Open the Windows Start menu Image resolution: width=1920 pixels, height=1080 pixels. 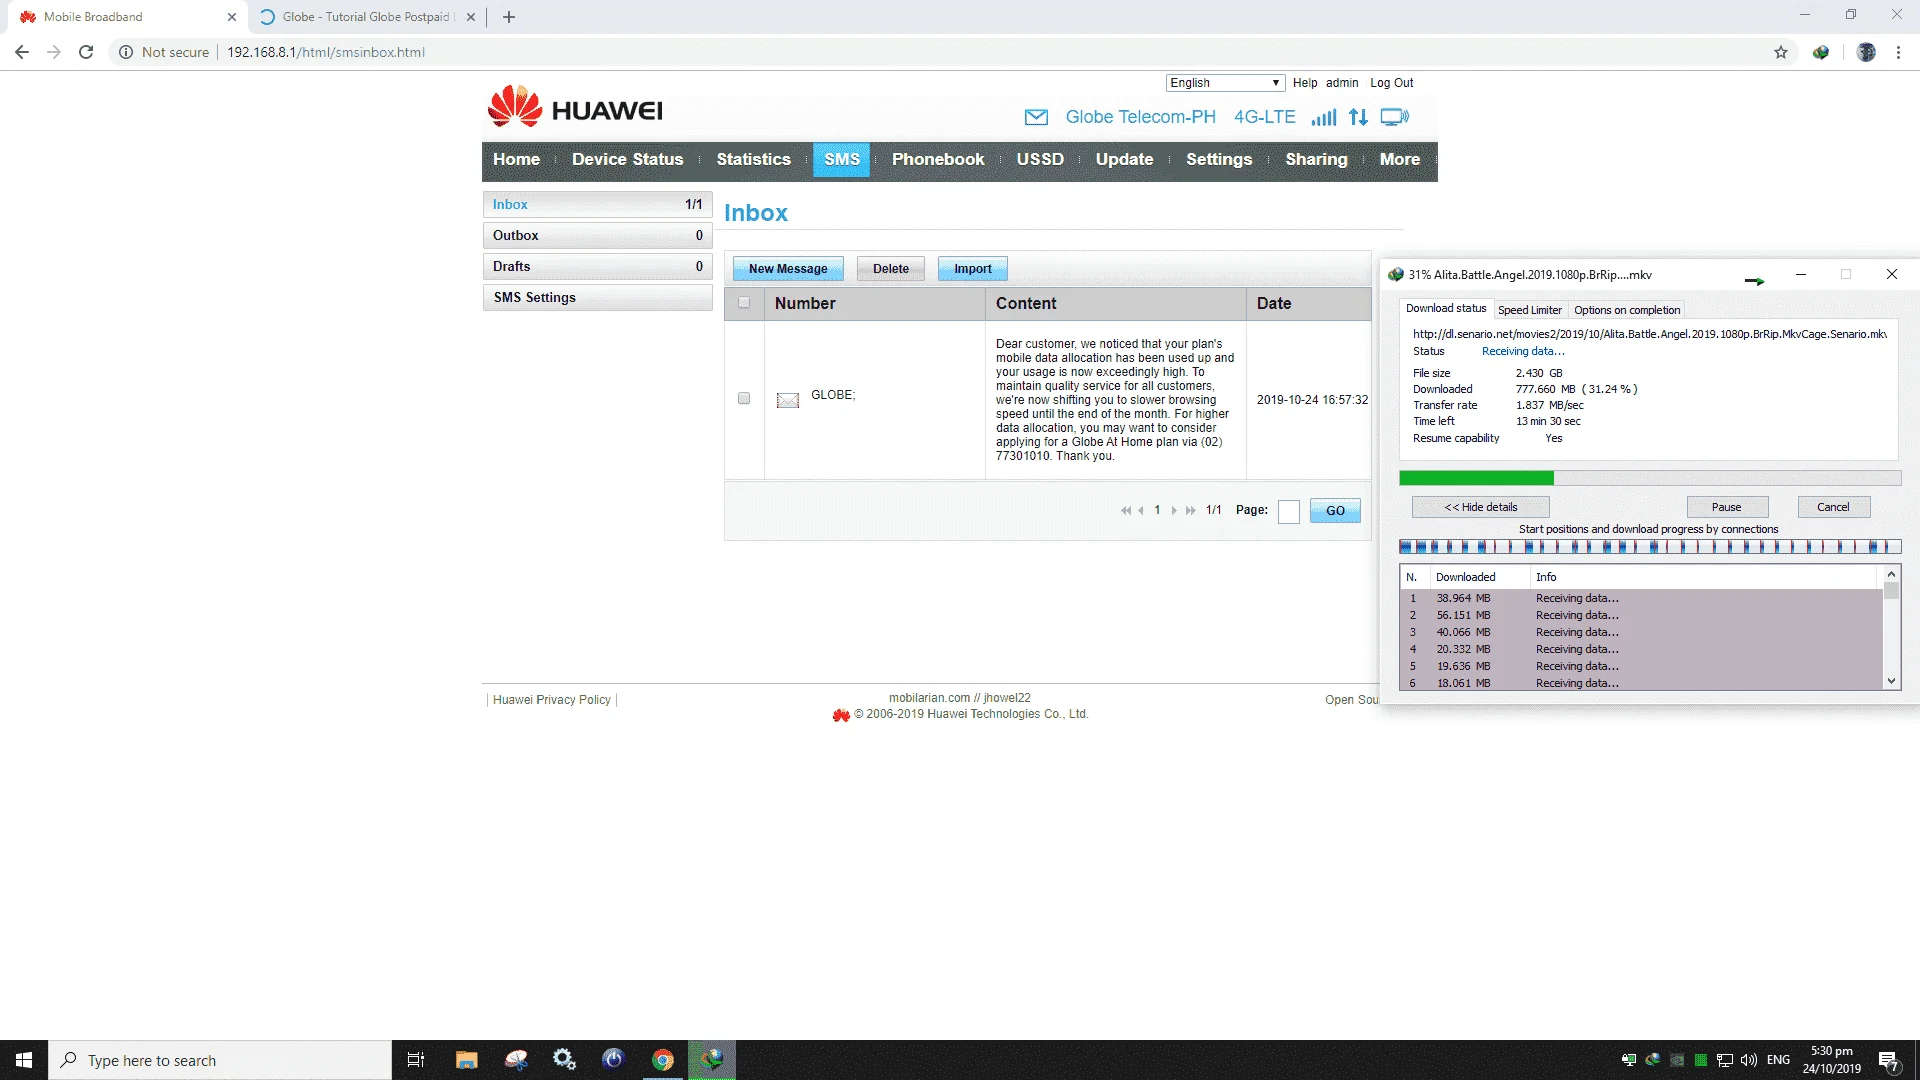[x=24, y=1060]
